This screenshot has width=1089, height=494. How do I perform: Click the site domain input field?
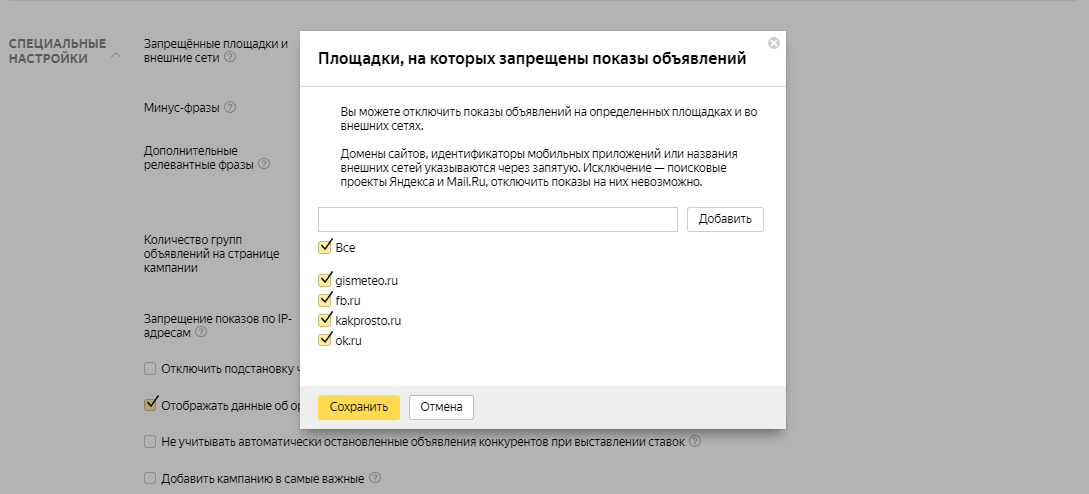pyautogui.click(x=498, y=220)
